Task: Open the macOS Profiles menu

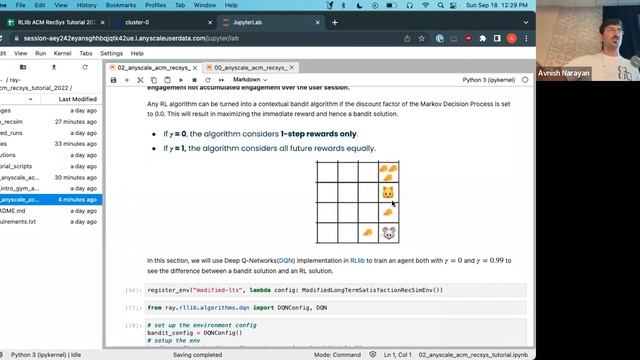Action: 156,5
